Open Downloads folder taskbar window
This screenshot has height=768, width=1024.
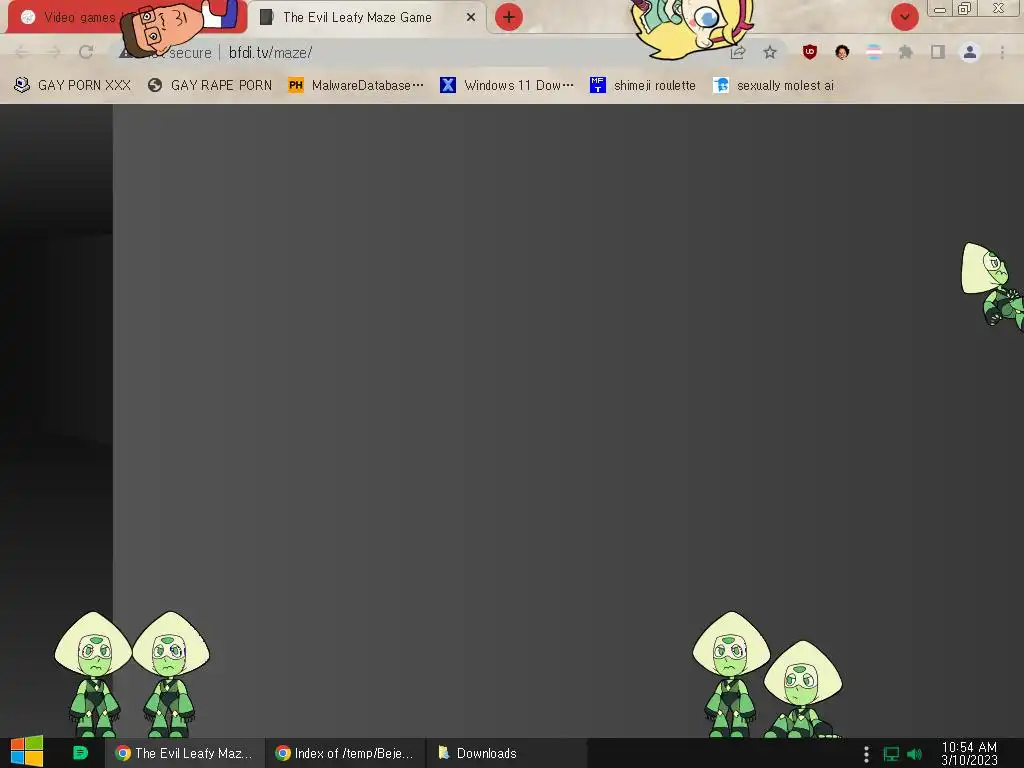(x=505, y=753)
